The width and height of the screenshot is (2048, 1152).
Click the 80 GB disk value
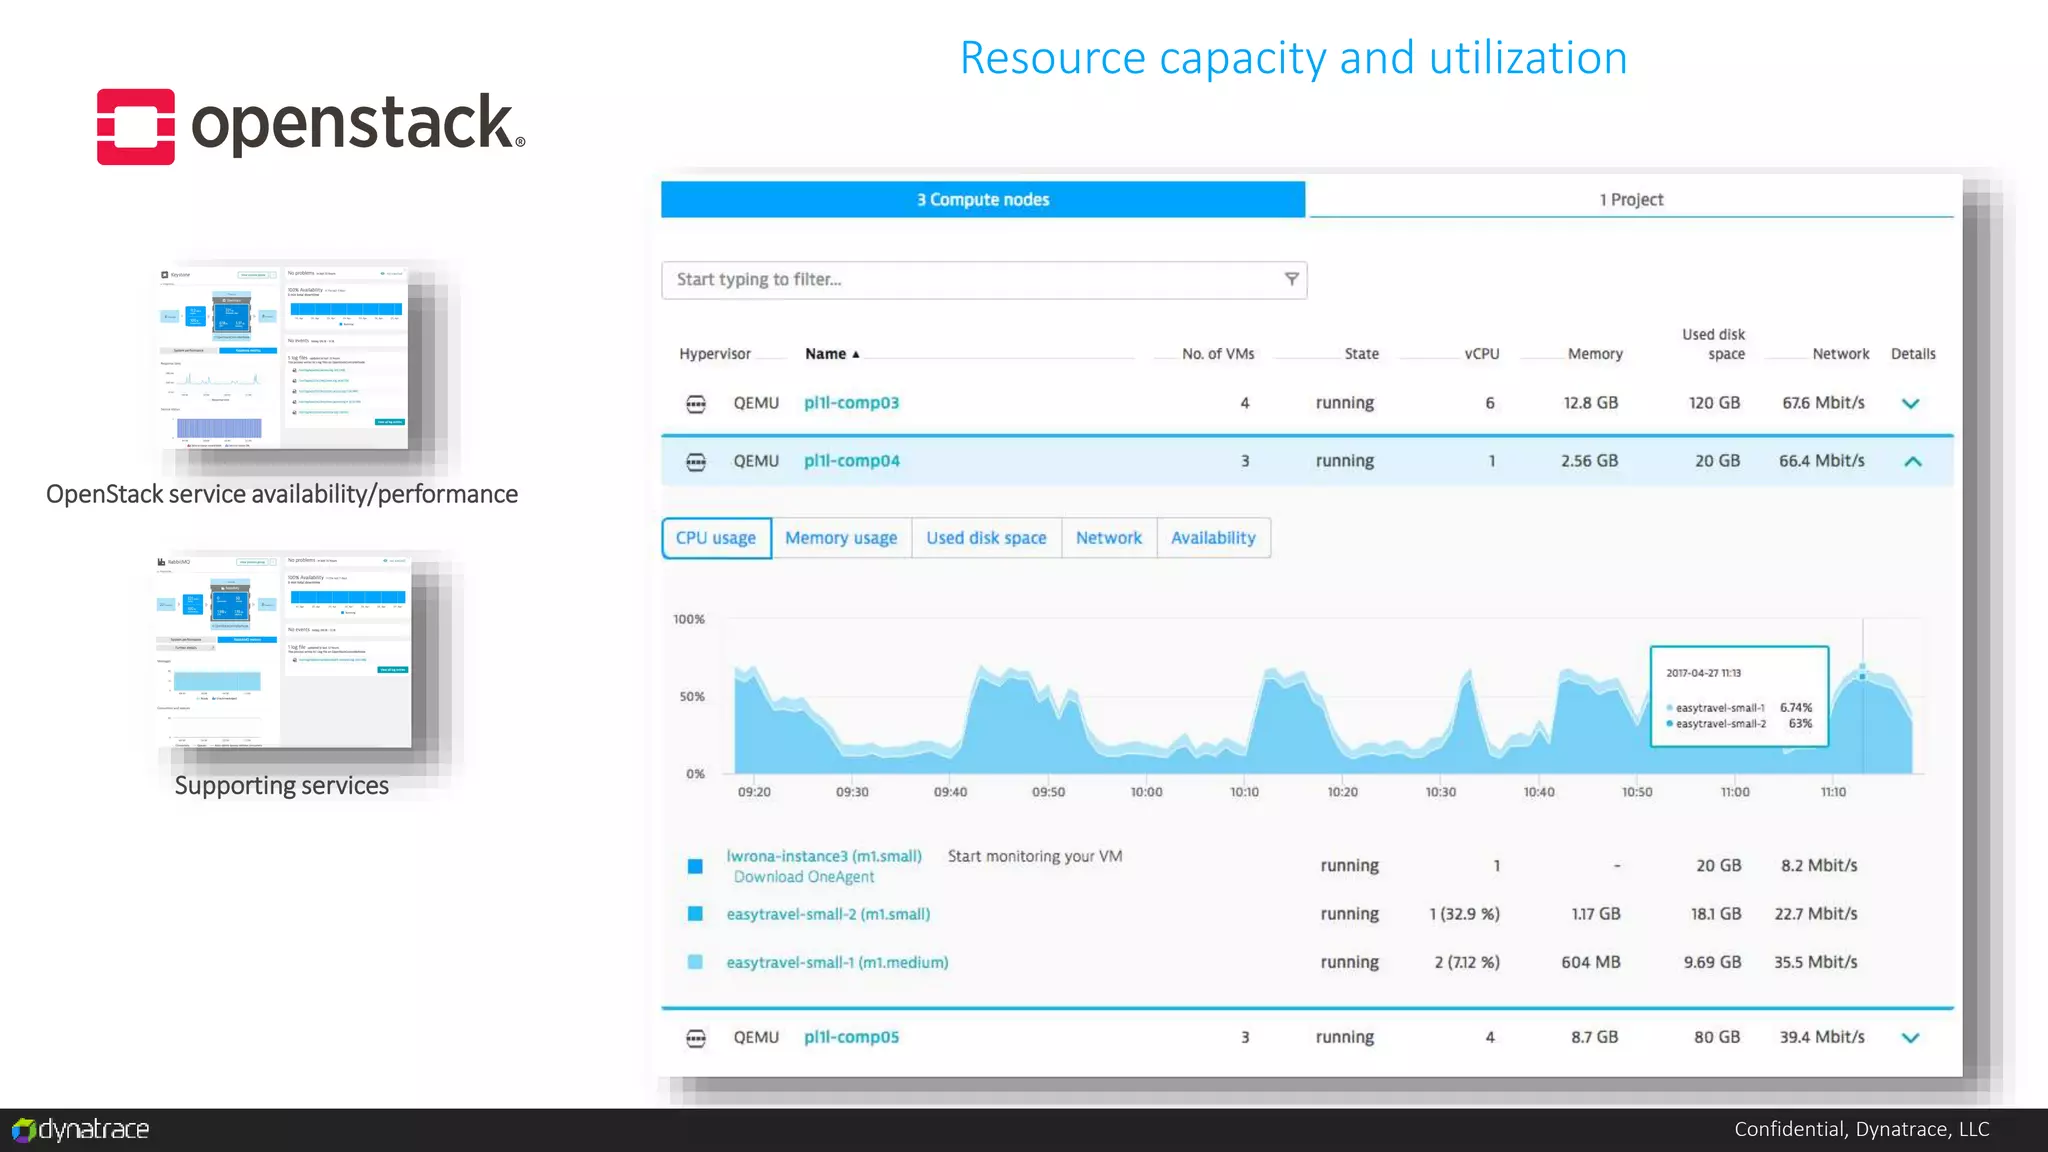1717,1037
